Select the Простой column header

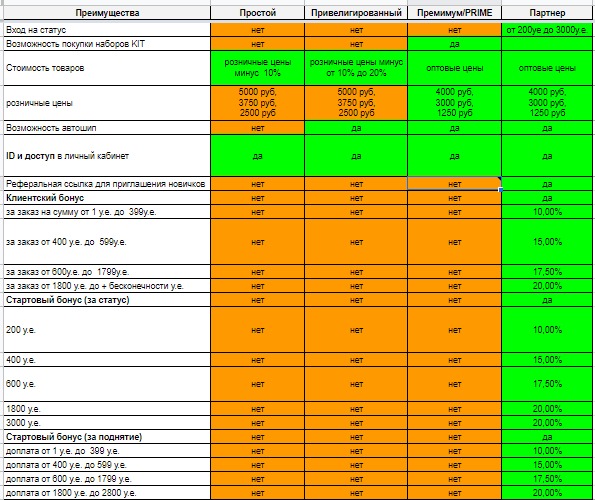click(257, 13)
